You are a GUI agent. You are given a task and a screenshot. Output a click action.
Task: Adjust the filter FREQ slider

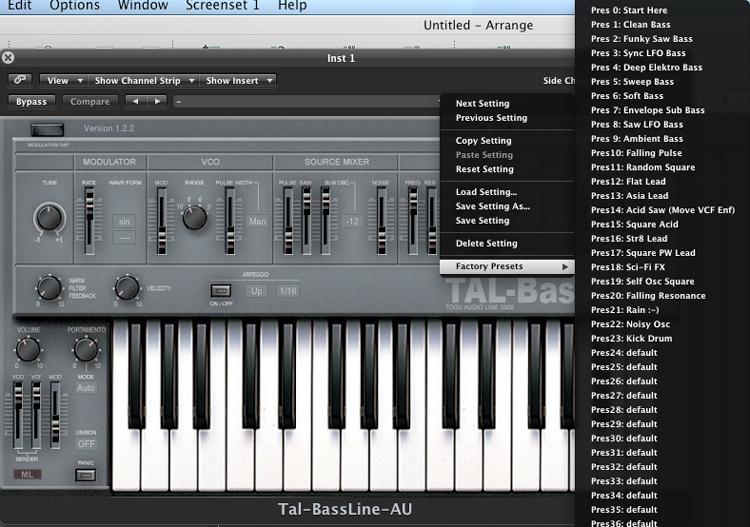(x=412, y=221)
